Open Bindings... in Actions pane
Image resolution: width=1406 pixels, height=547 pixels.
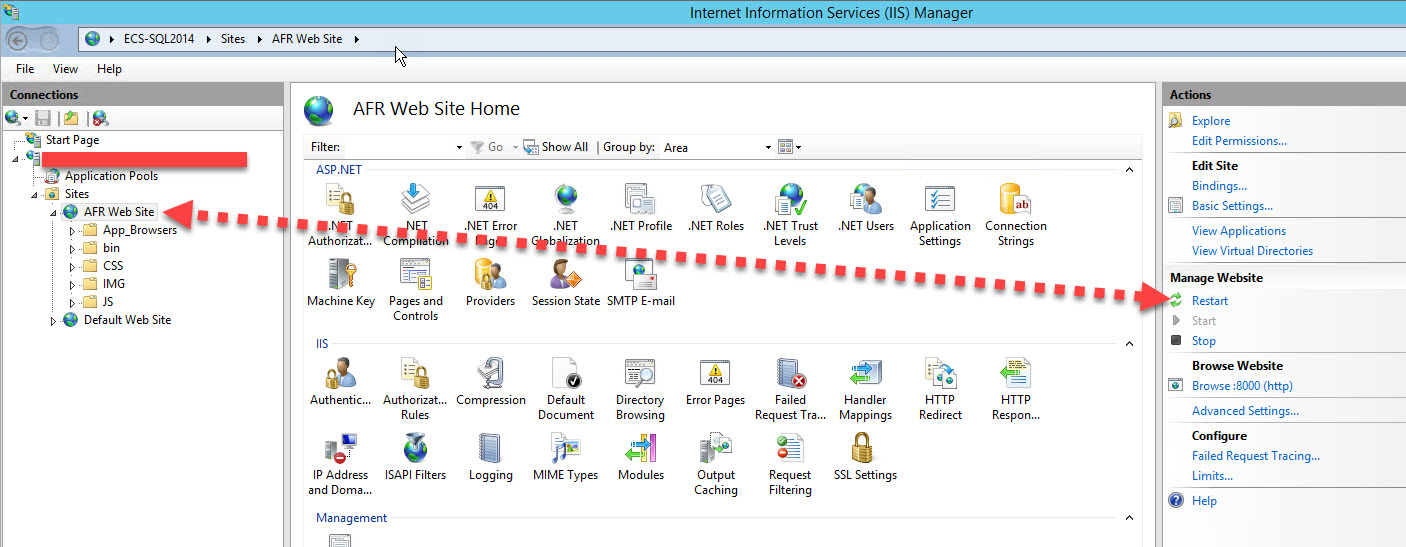coord(1219,186)
